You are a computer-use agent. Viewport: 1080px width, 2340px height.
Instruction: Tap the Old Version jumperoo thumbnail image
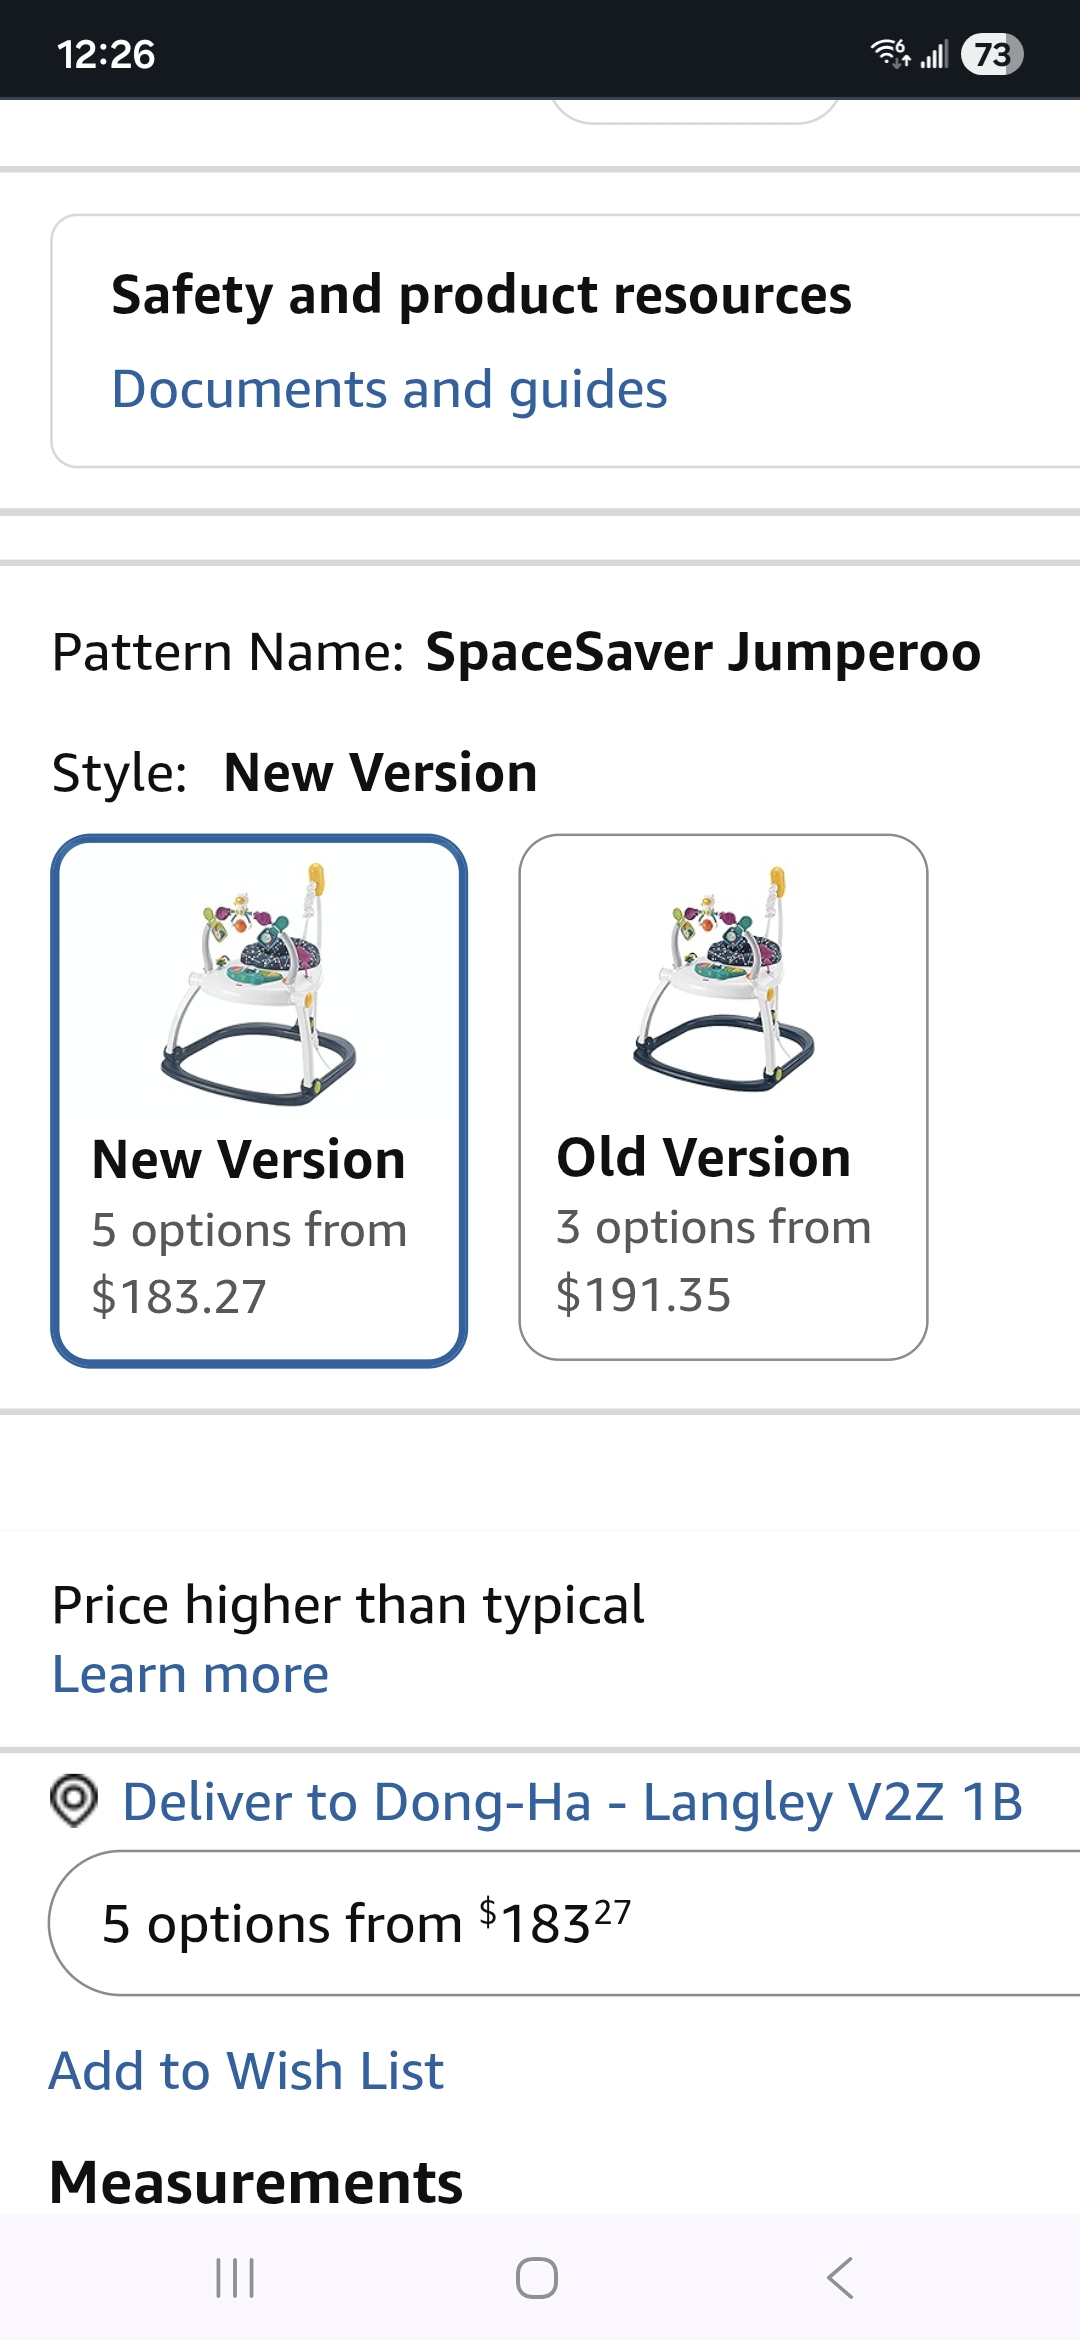pos(723,980)
